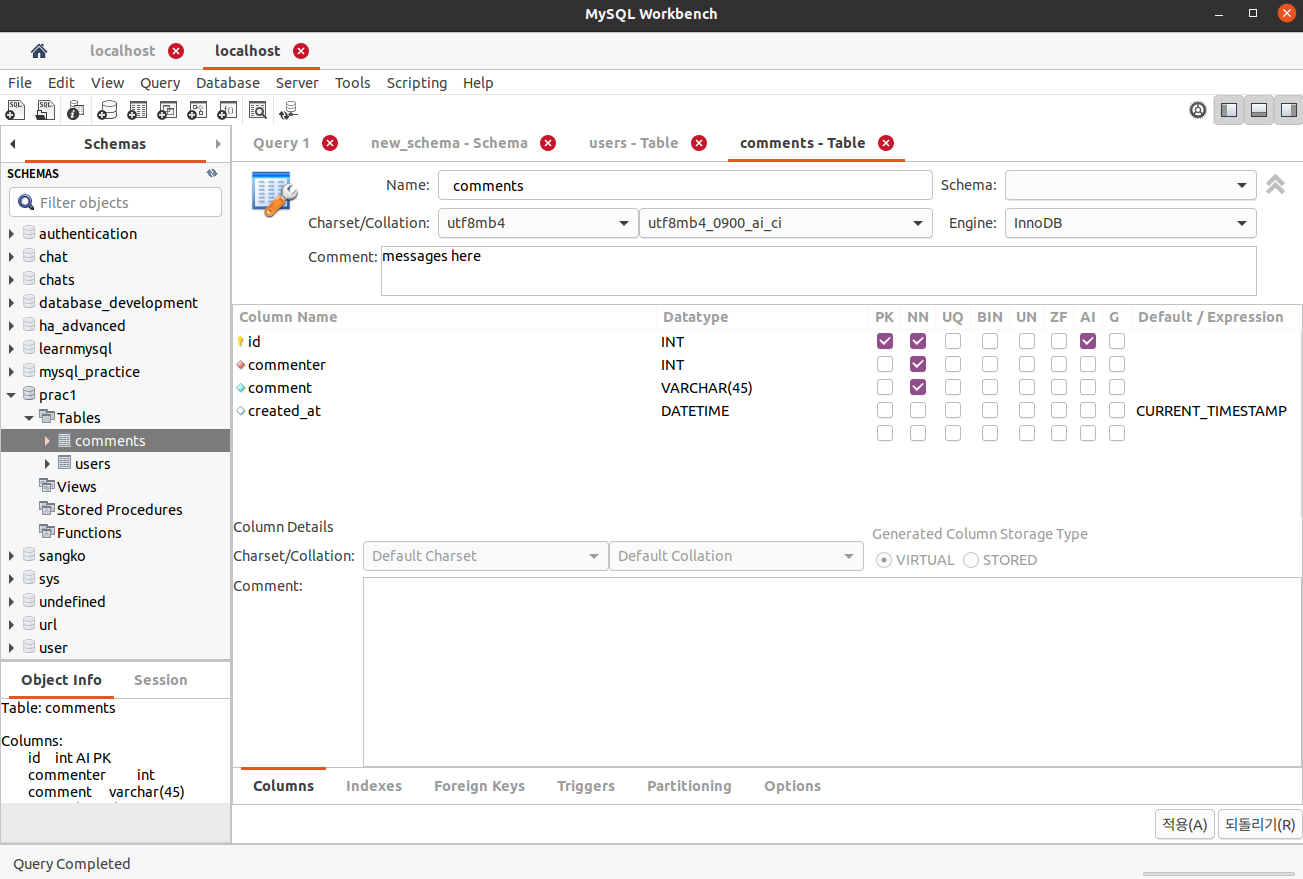Create a new table using the toolbar icon
The width and height of the screenshot is (1303, 879).
[137, 110]
